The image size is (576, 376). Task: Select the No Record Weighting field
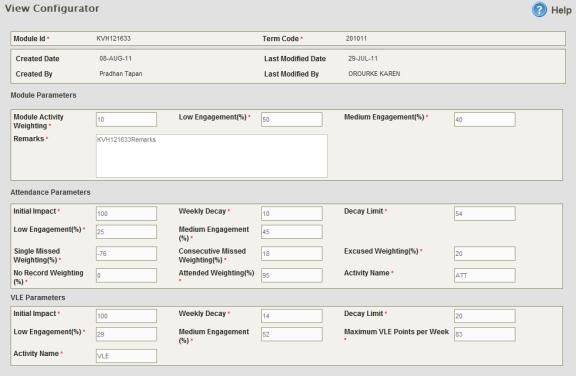point(126,276)
